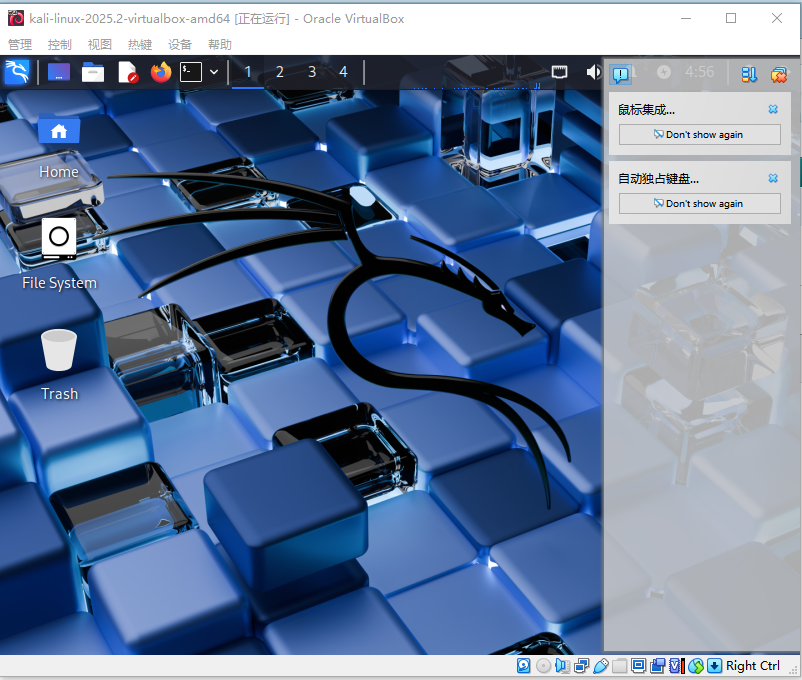Minimize the VirtualBox window
This screenshot has width=802, height=680.
pyautogui.click(x=686, y=18)
